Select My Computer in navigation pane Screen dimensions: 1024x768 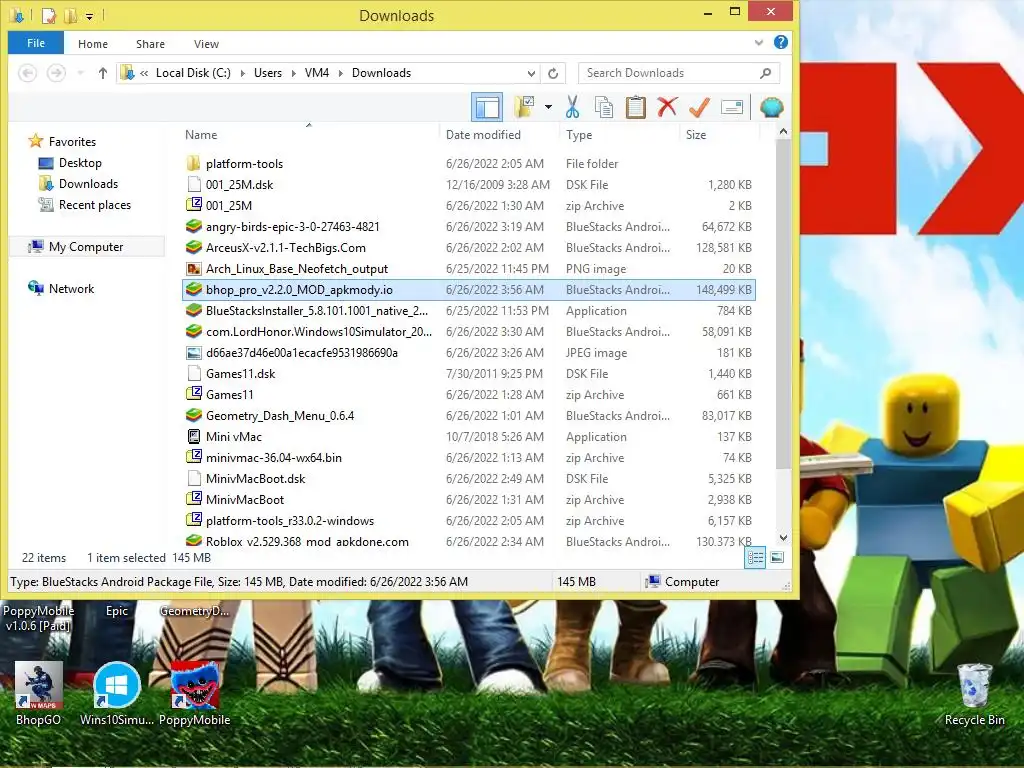pos(86,247)
